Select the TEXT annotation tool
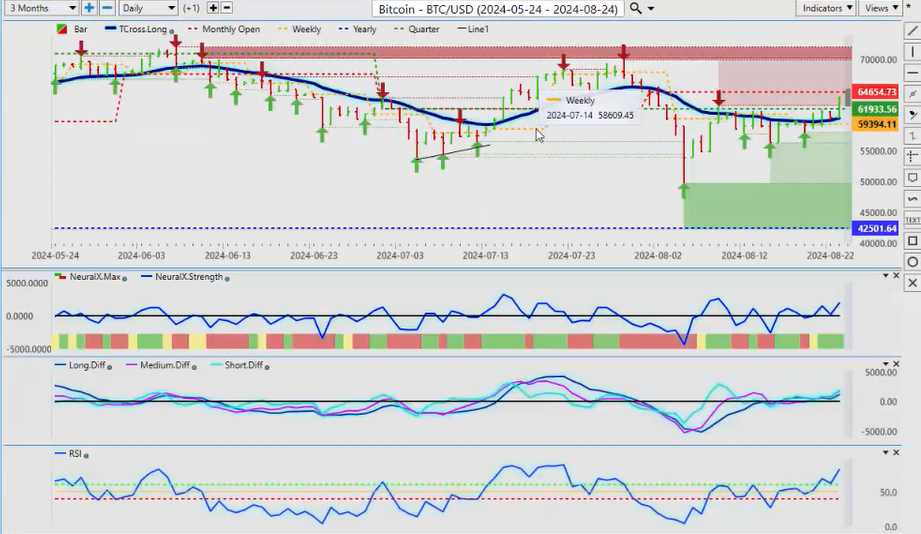921x534 pixels. pyautogui.click(x=911, y=220)
